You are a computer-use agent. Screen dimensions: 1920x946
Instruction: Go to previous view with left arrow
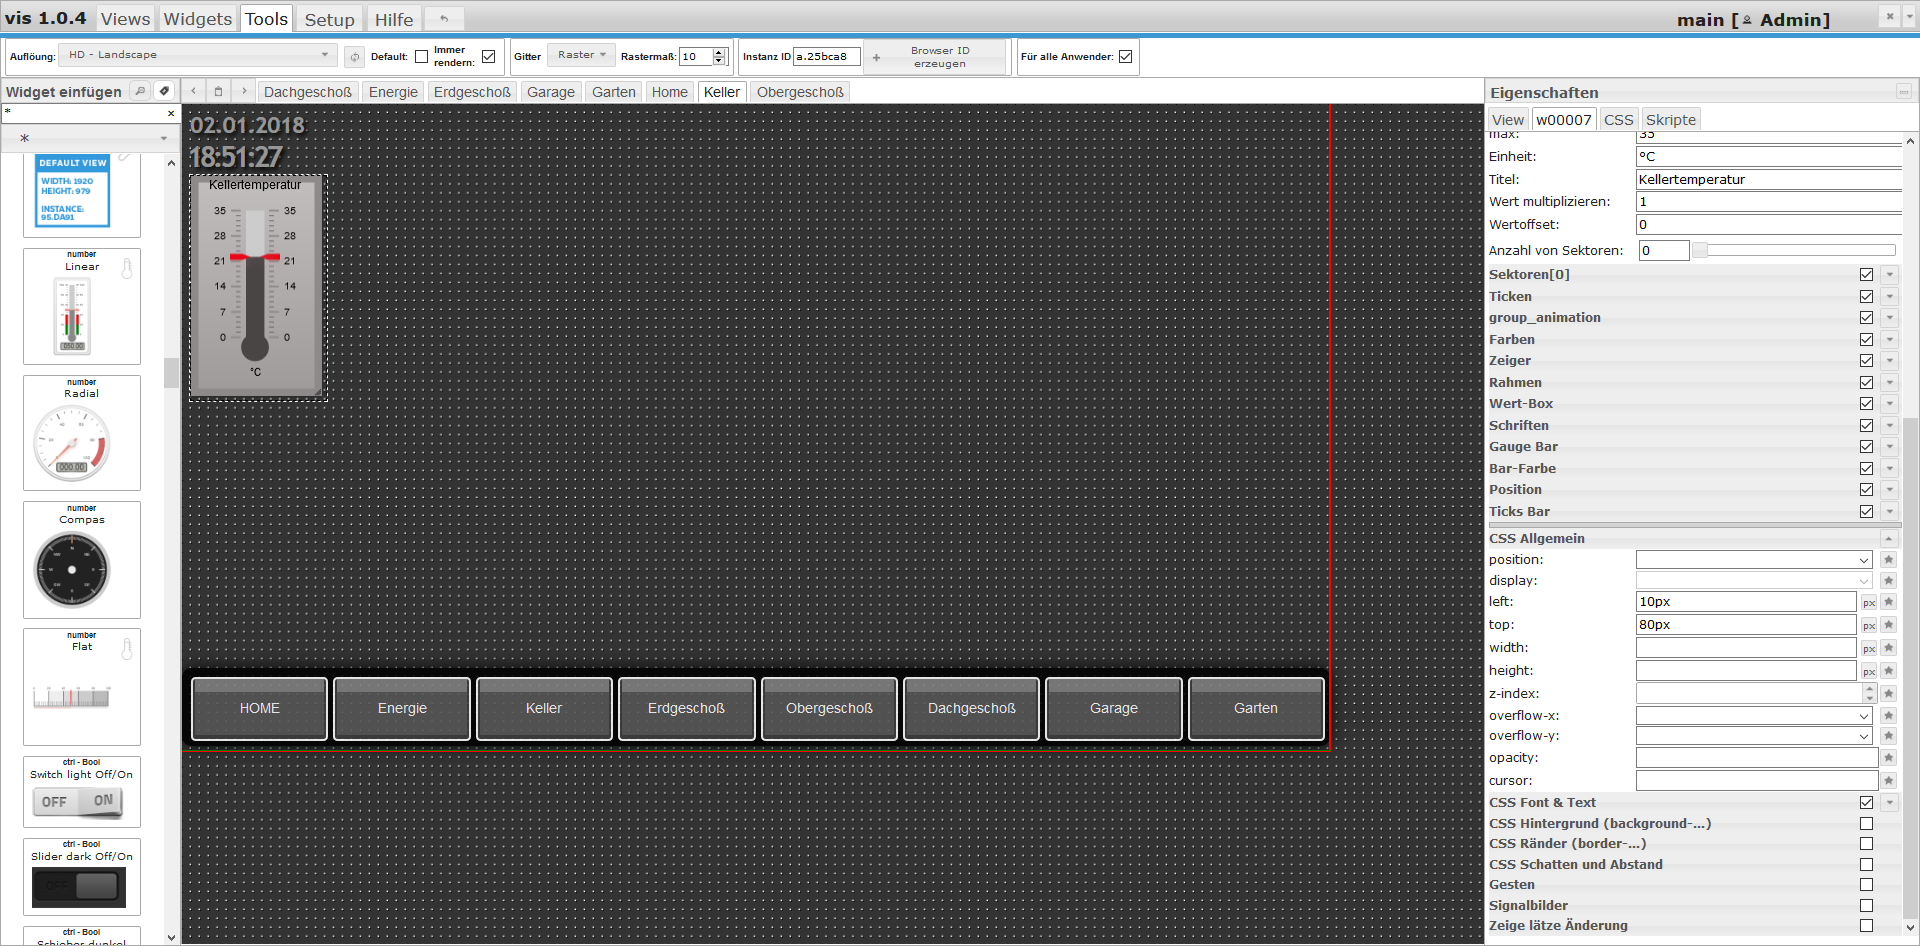point(194,91)
